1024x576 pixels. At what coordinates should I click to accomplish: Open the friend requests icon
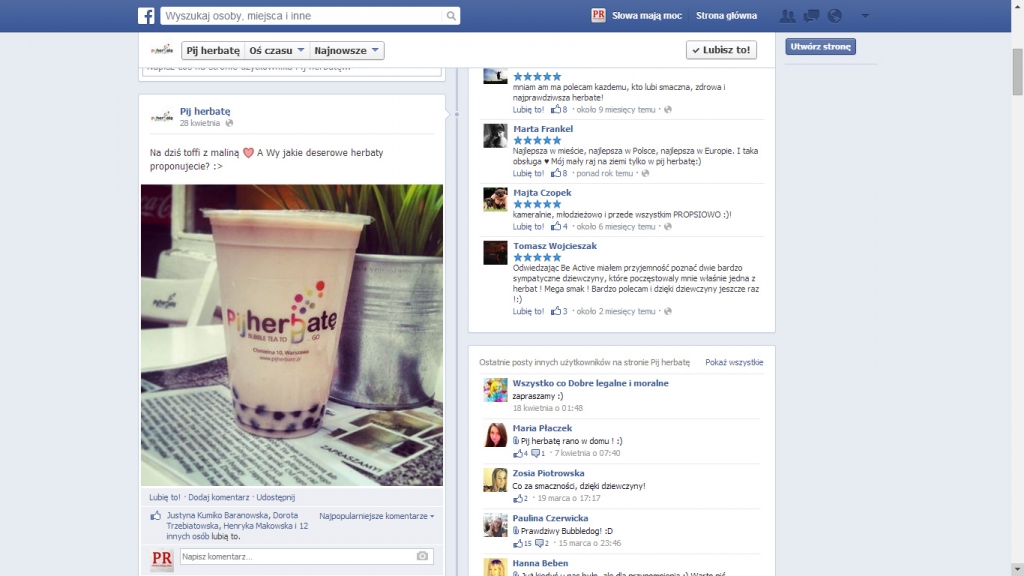pos(787,16)
